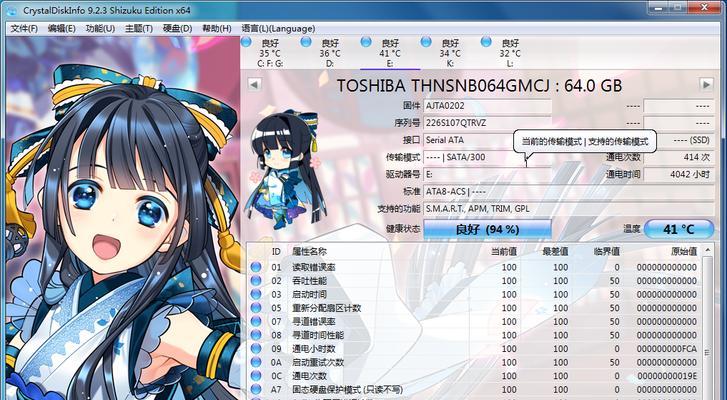Click status orb for attribute 02 吞吐性能

click(x=256, y=280)
